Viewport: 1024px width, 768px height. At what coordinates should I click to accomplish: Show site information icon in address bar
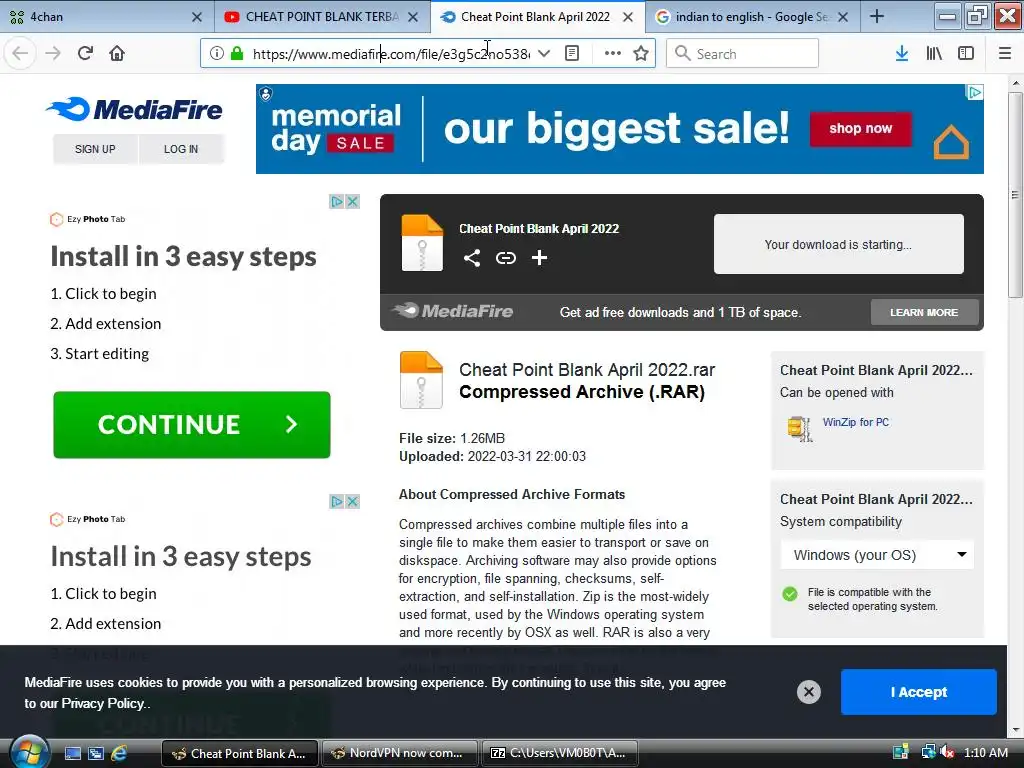pos(217,54)
